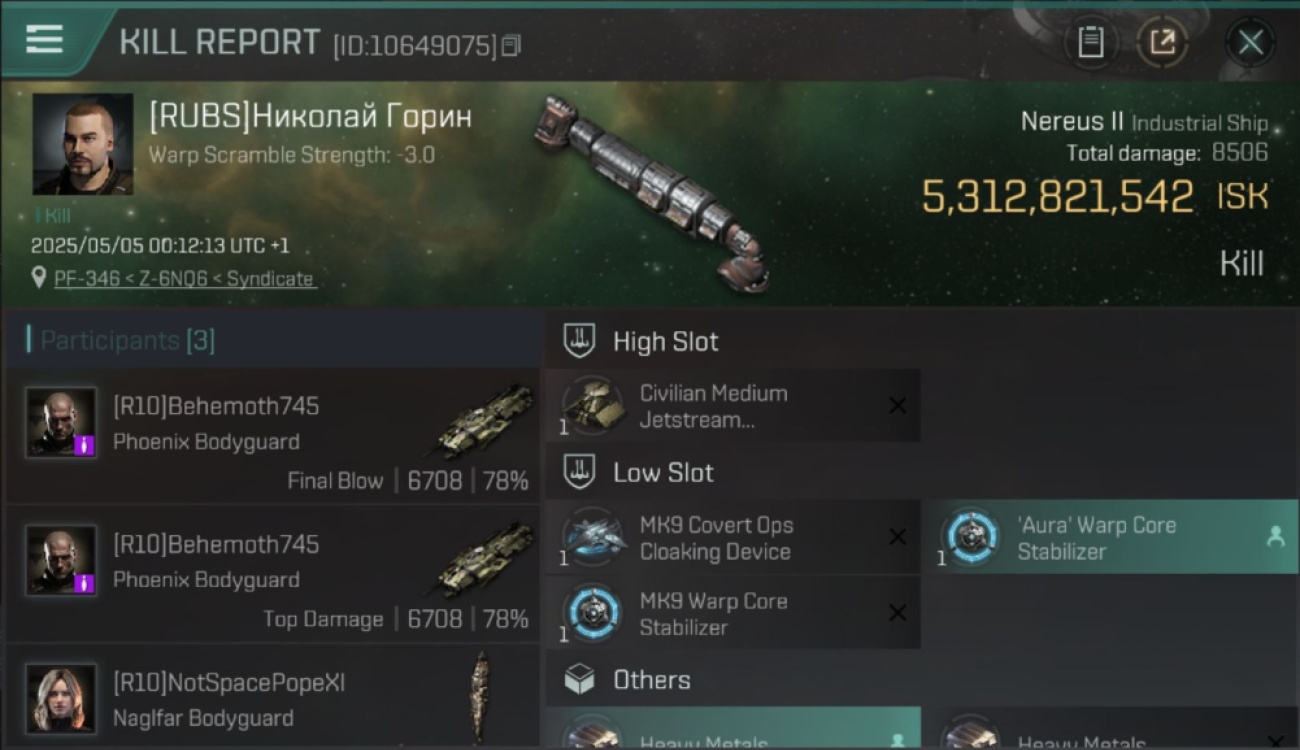View victim Николай Горин's portrait

[83, 144]
